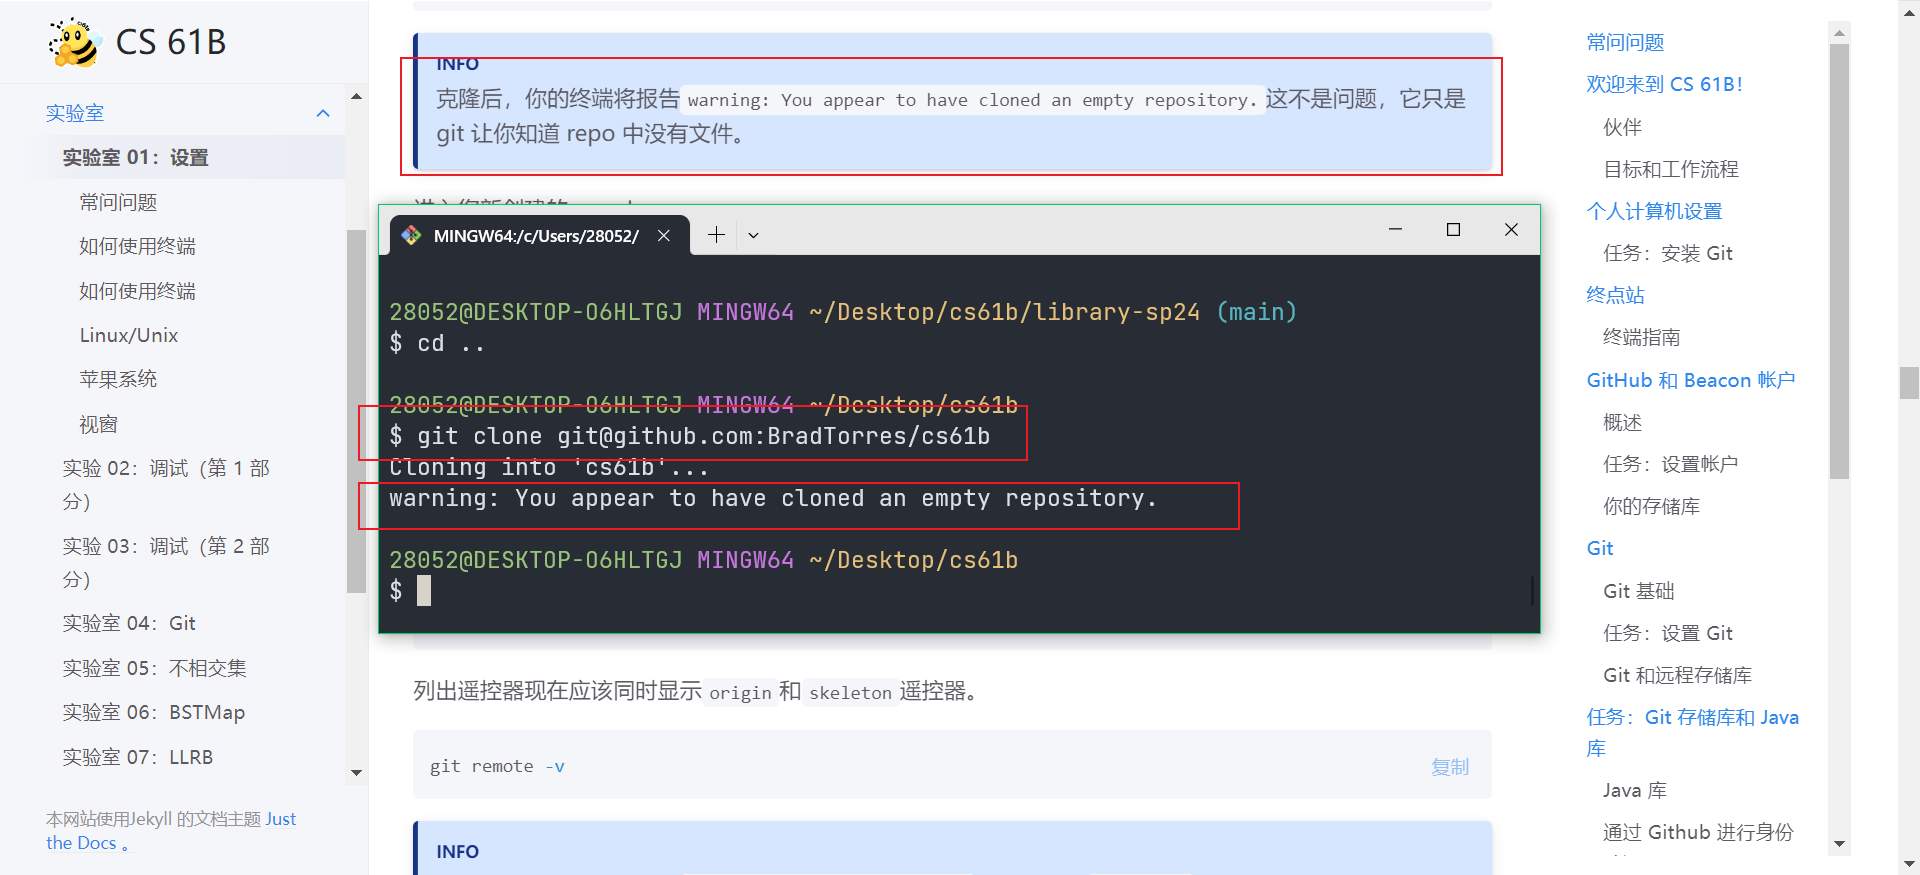Copy the git remote -v command with 复制
The width and height of the screenshot is (1920, 875).
(x=1450, y=766)
